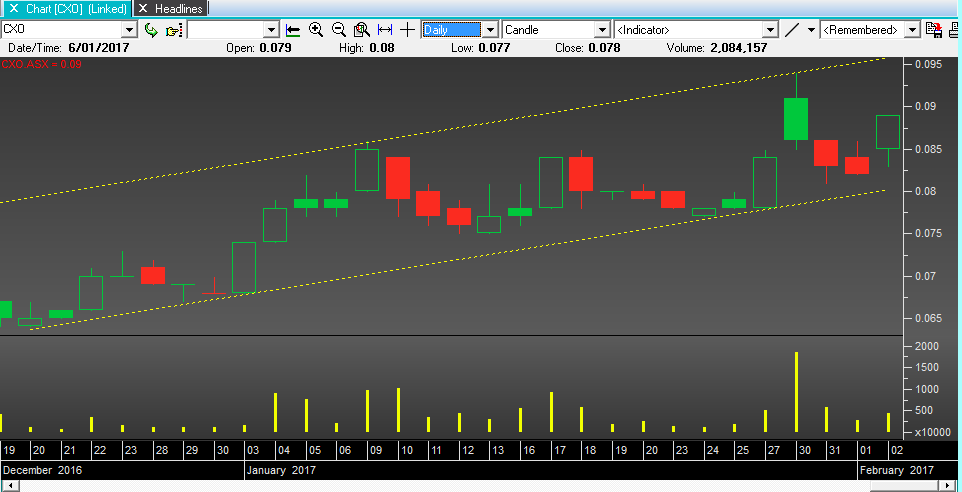Open the empty combo box dropdown
The height and width of the screenshot is (492, 962).
coord(271,29)
